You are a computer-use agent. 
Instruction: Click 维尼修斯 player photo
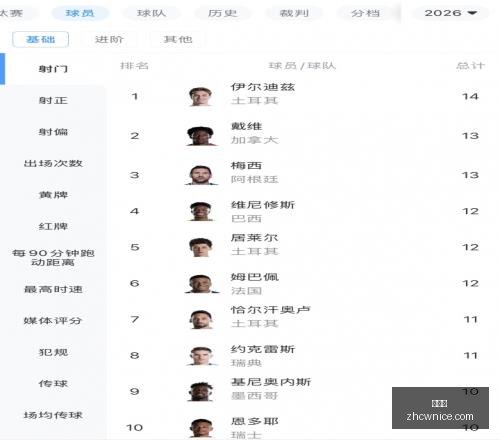[x=200, y=211]
